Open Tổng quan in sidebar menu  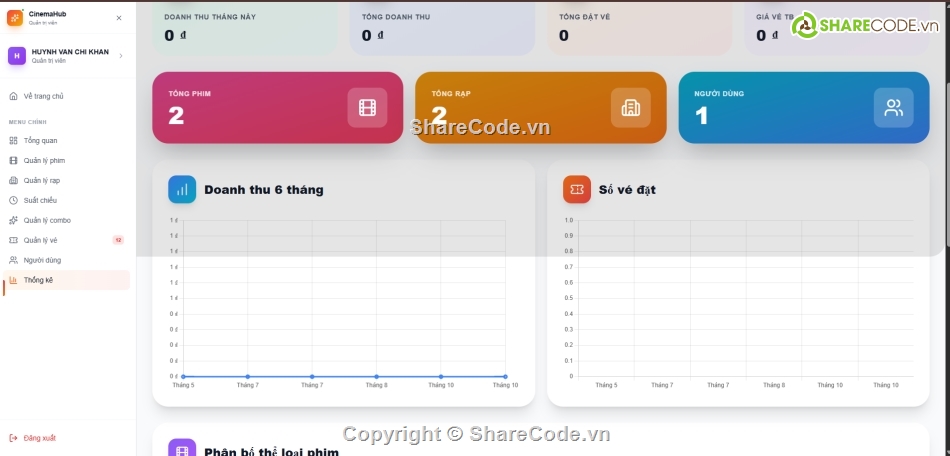pos(40,140)
